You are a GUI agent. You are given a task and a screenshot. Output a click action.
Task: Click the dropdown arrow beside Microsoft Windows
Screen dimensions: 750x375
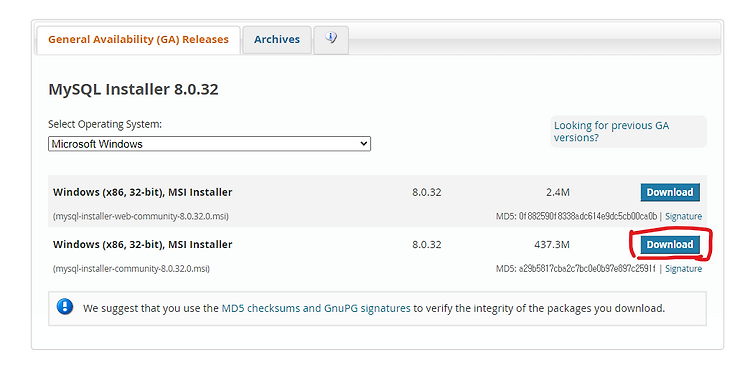tap(364, 143)
